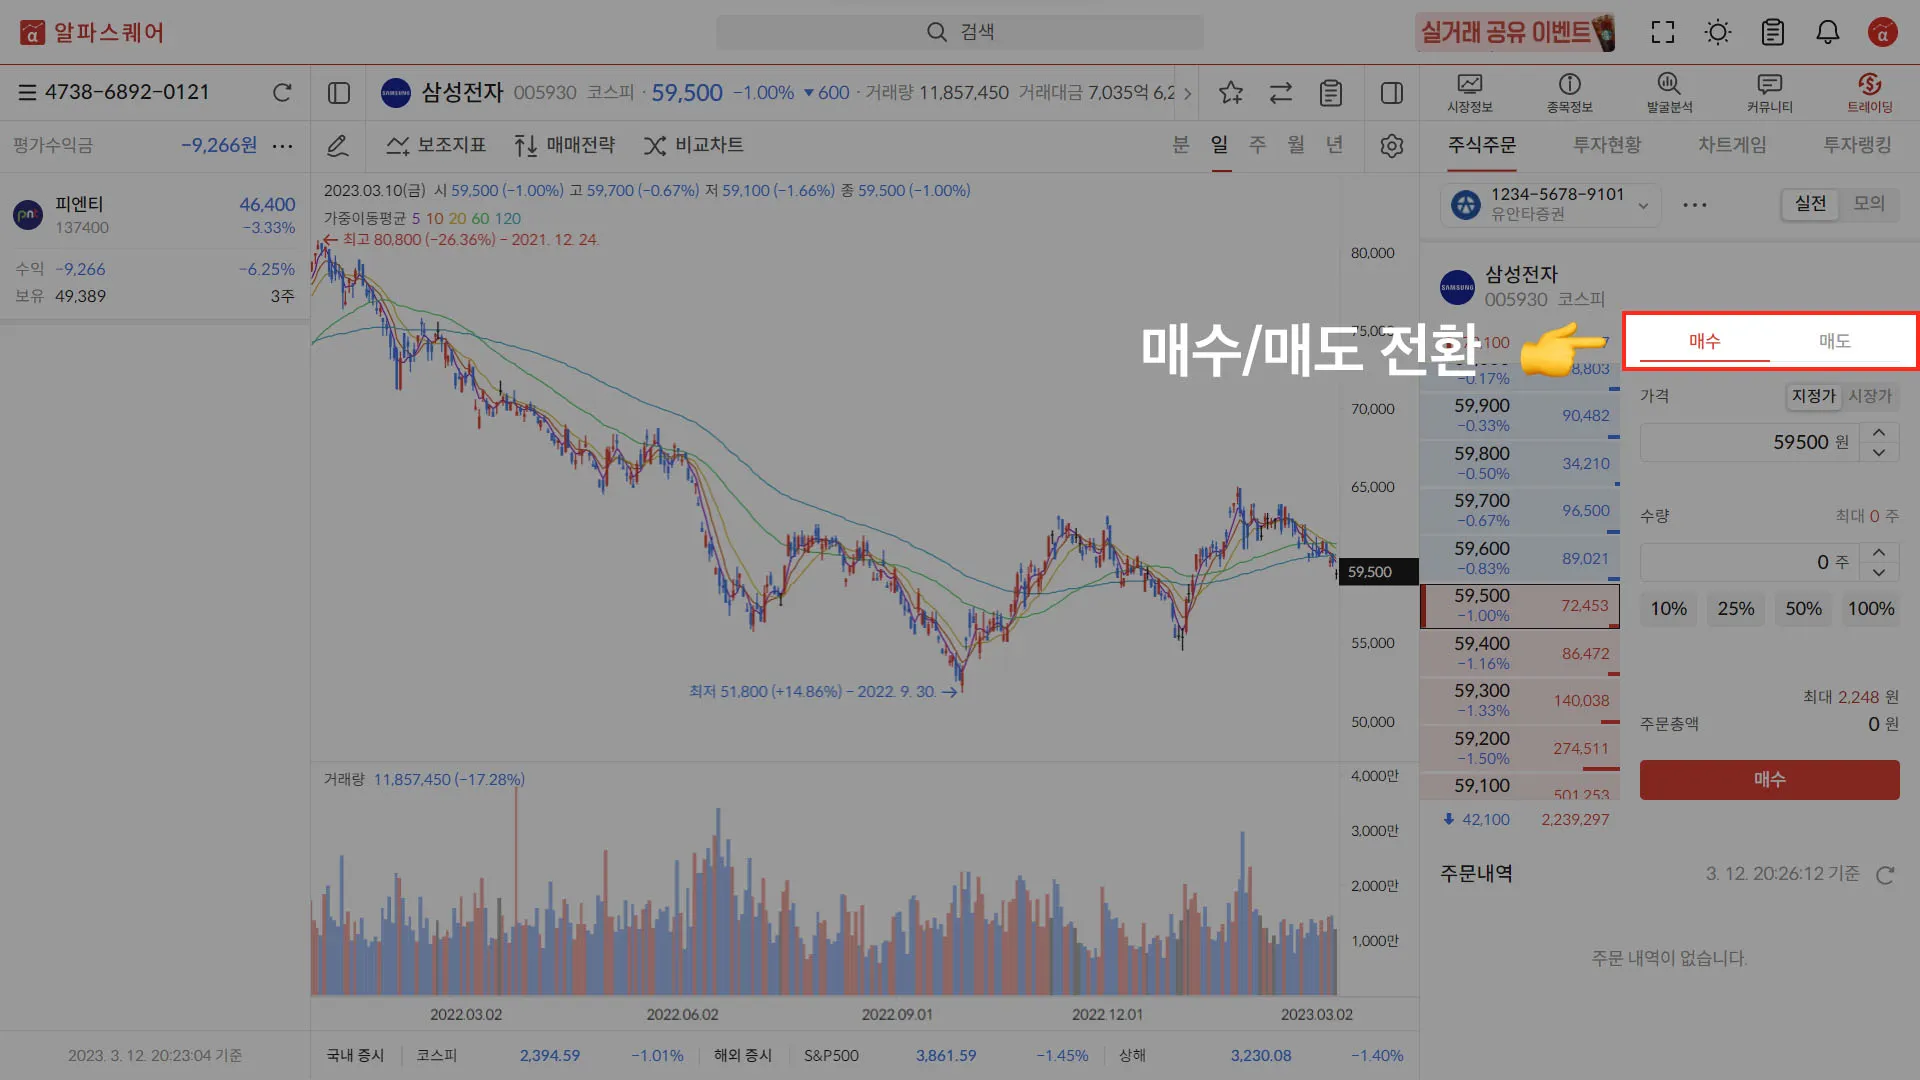Switch to the 모의 trading mode
The image size is (1920, 1080).
(1868, 204)
